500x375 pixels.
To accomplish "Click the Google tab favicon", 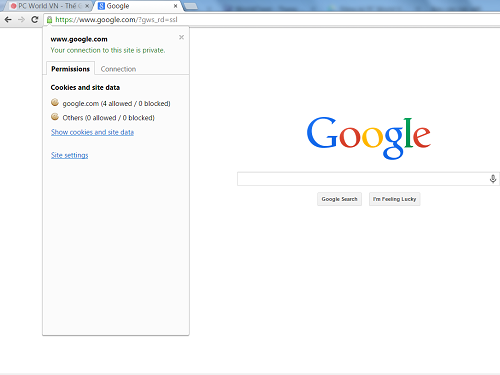I will (102, 6).
